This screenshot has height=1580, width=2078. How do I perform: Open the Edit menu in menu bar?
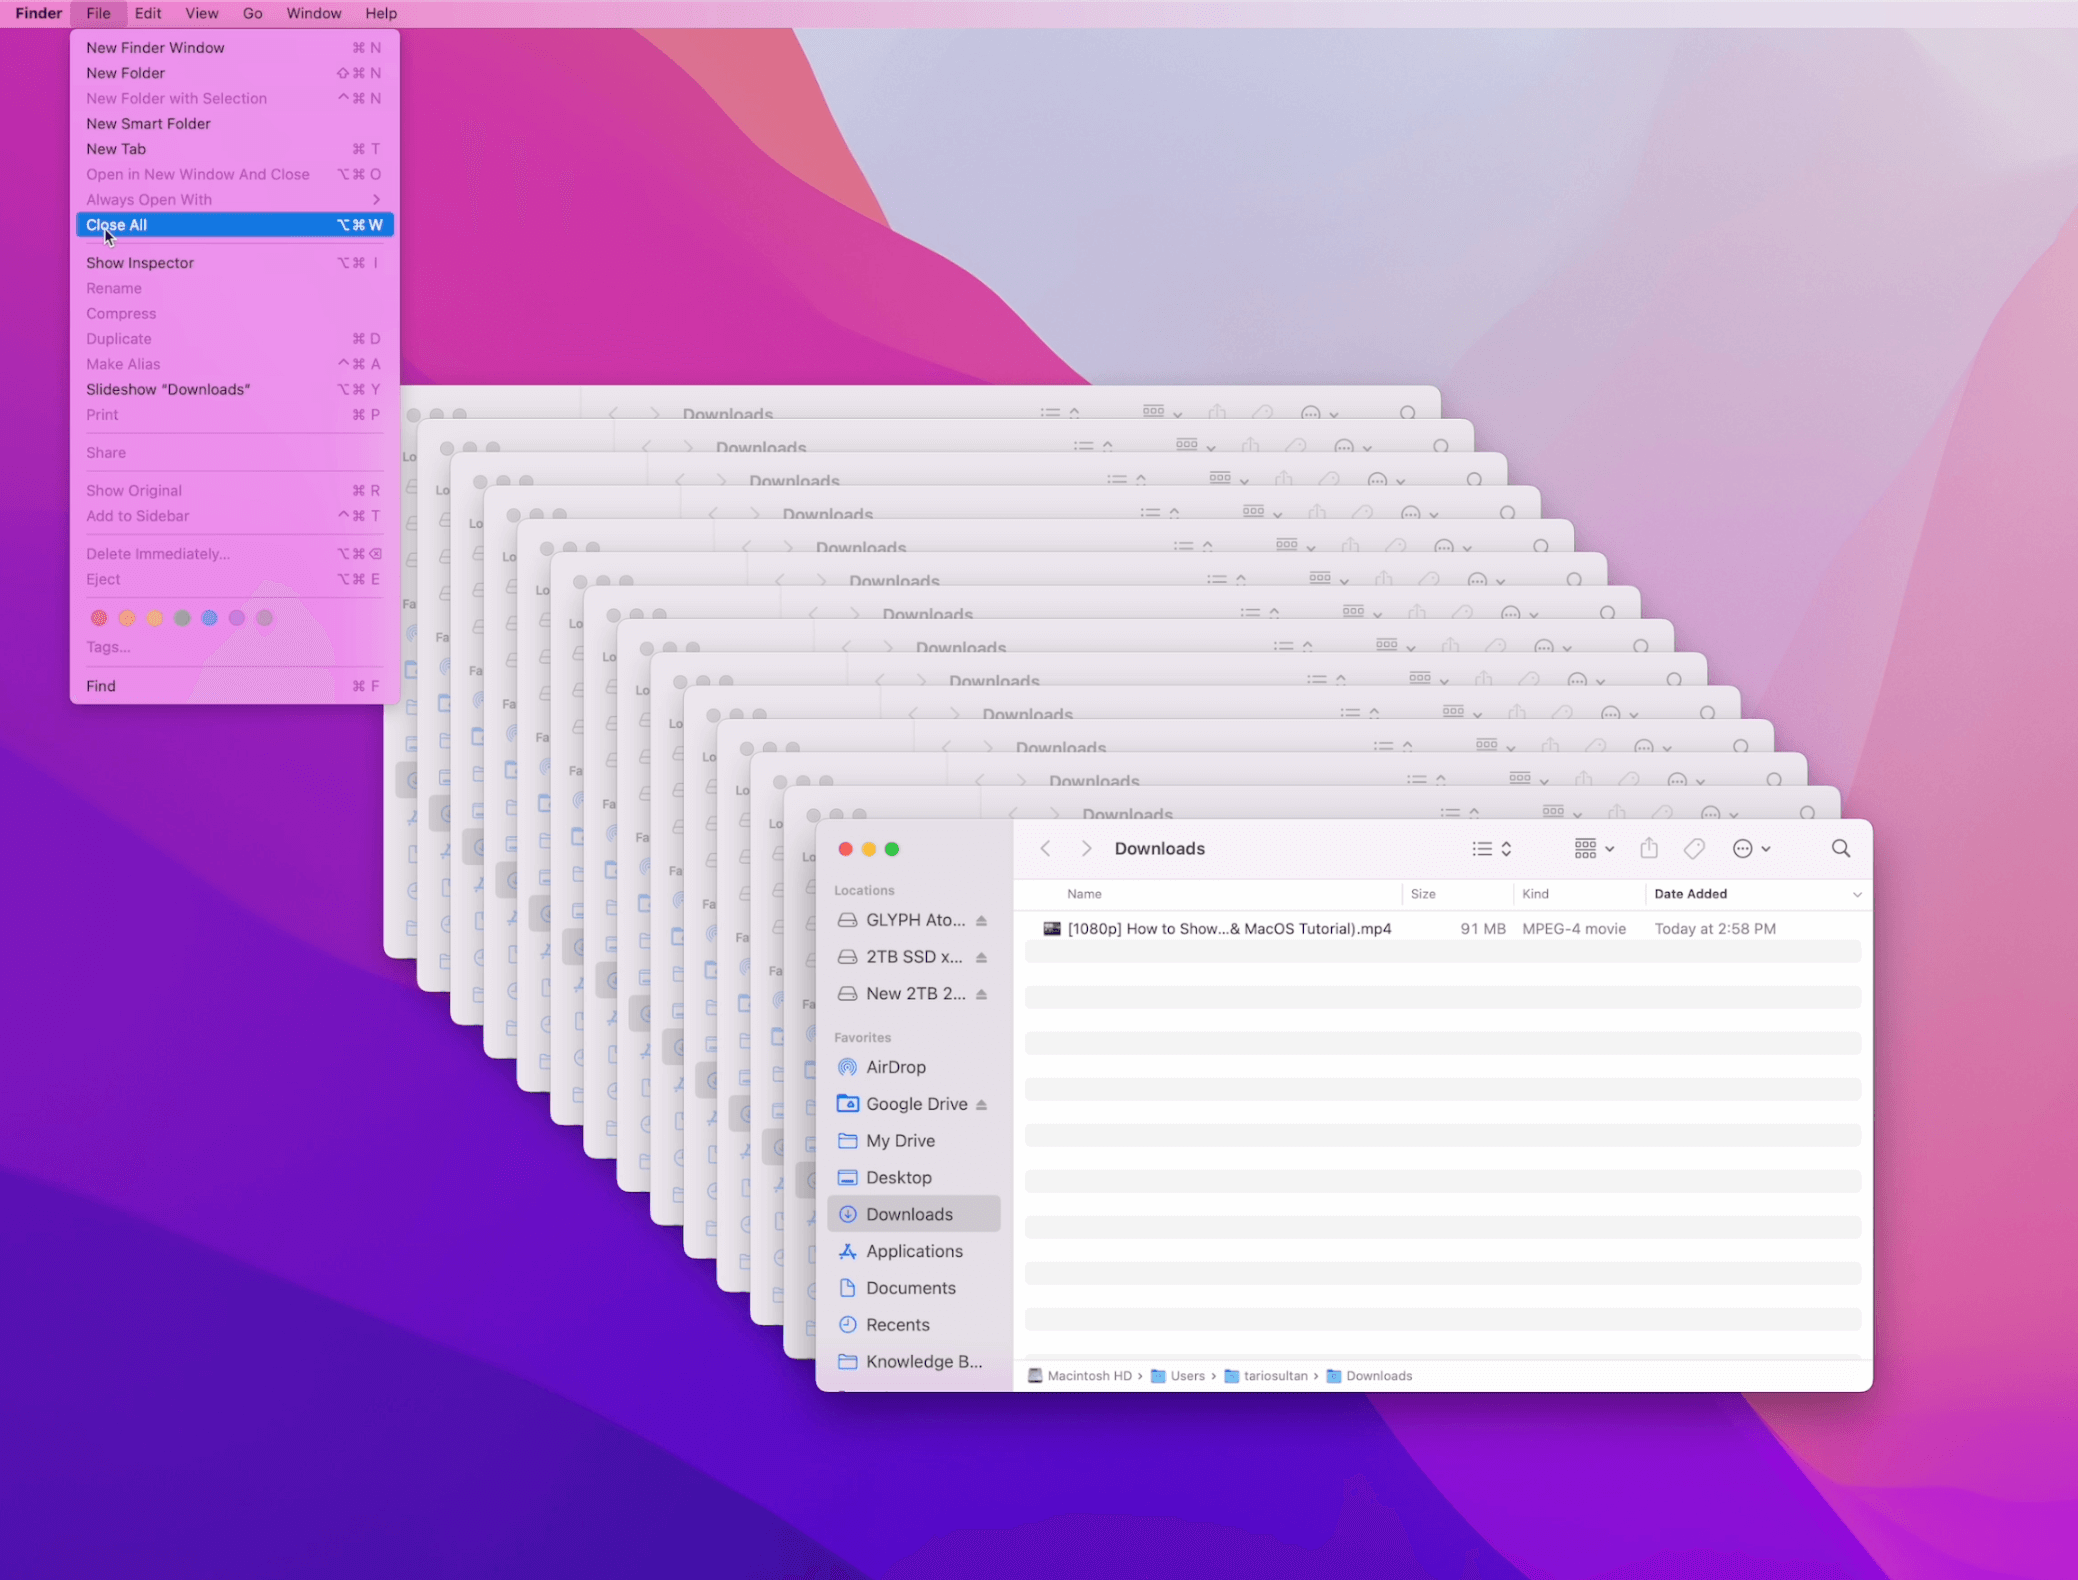pos(148,13)
